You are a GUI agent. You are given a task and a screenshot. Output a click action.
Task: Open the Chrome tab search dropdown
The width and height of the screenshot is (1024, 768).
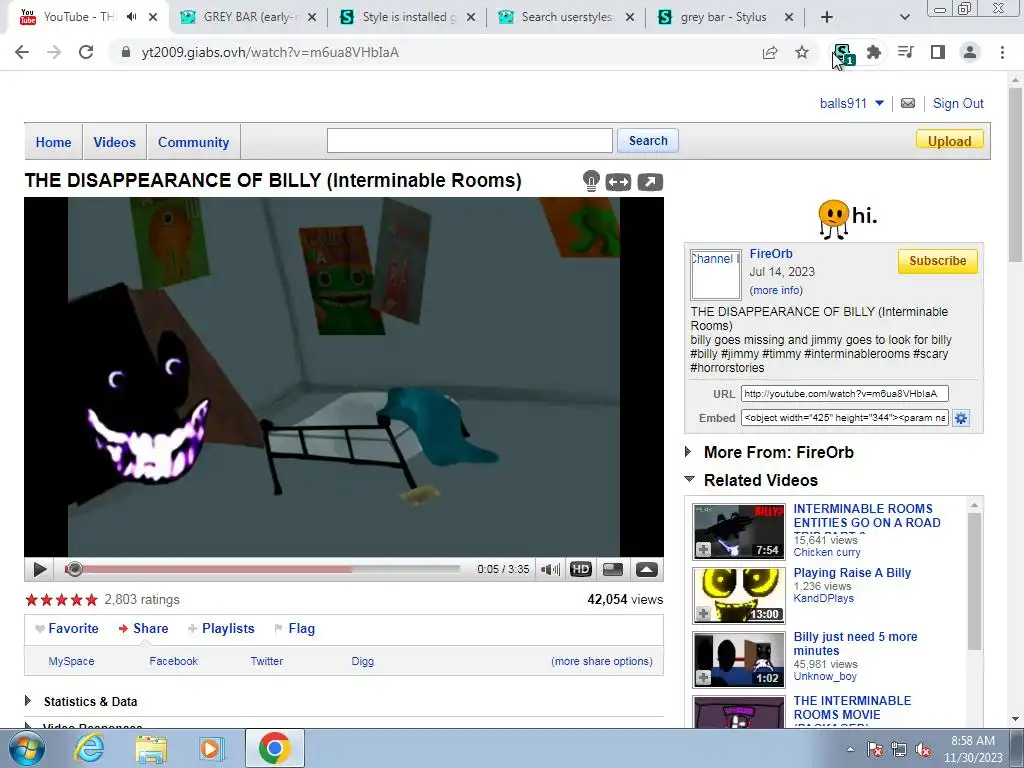click(904, 17)
